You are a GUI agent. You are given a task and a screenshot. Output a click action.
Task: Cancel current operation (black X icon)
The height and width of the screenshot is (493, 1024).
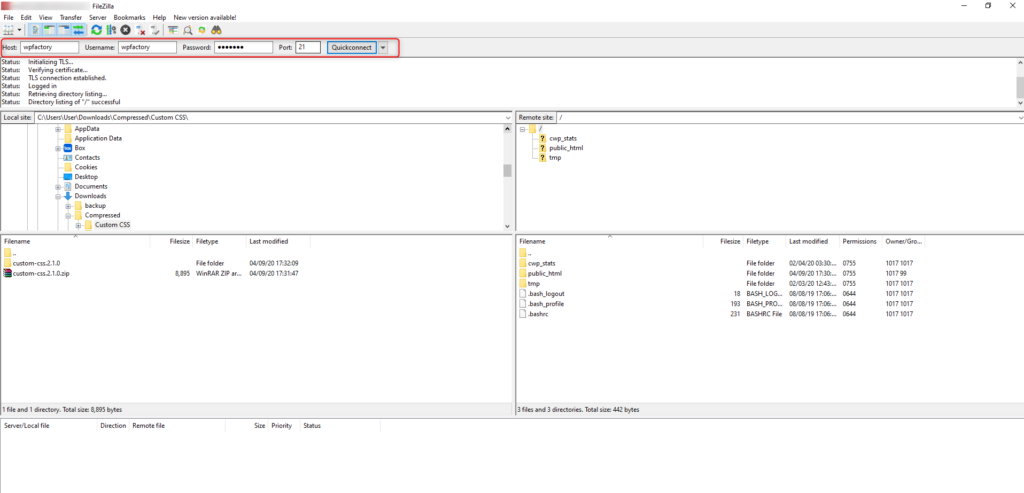(x=125, y=30)
